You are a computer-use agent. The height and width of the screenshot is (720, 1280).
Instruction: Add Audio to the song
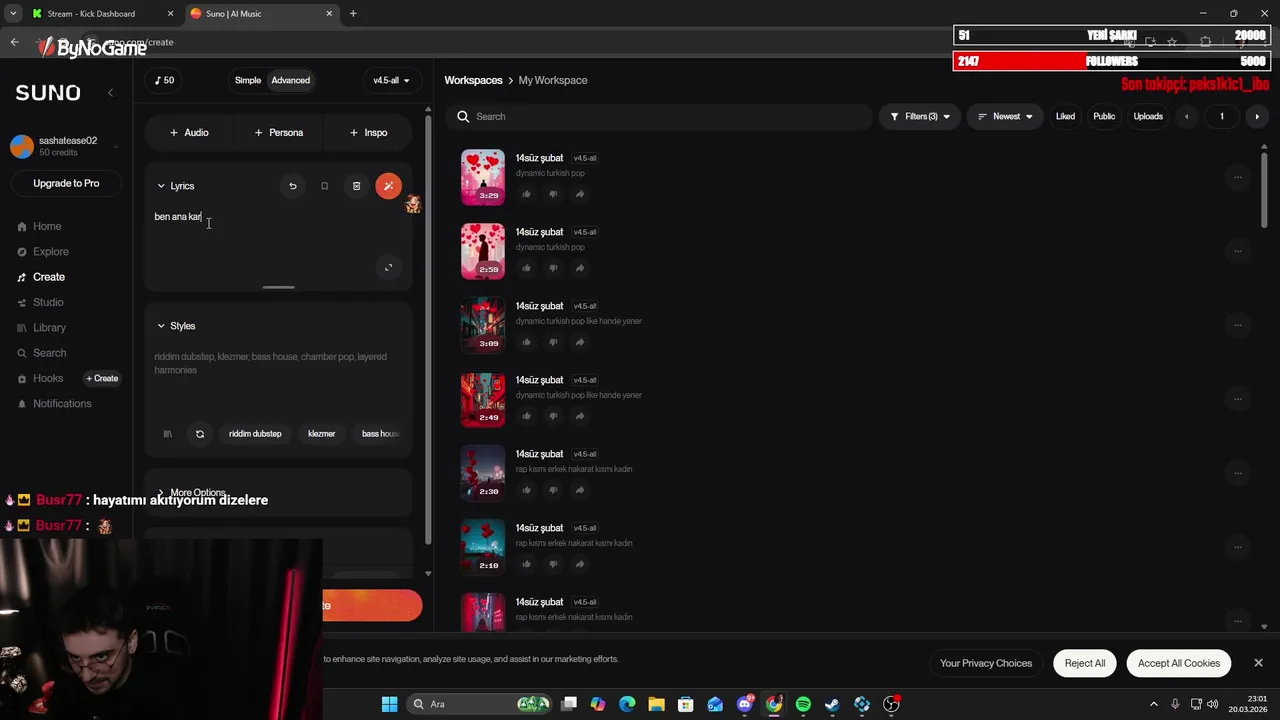(189, 132)
